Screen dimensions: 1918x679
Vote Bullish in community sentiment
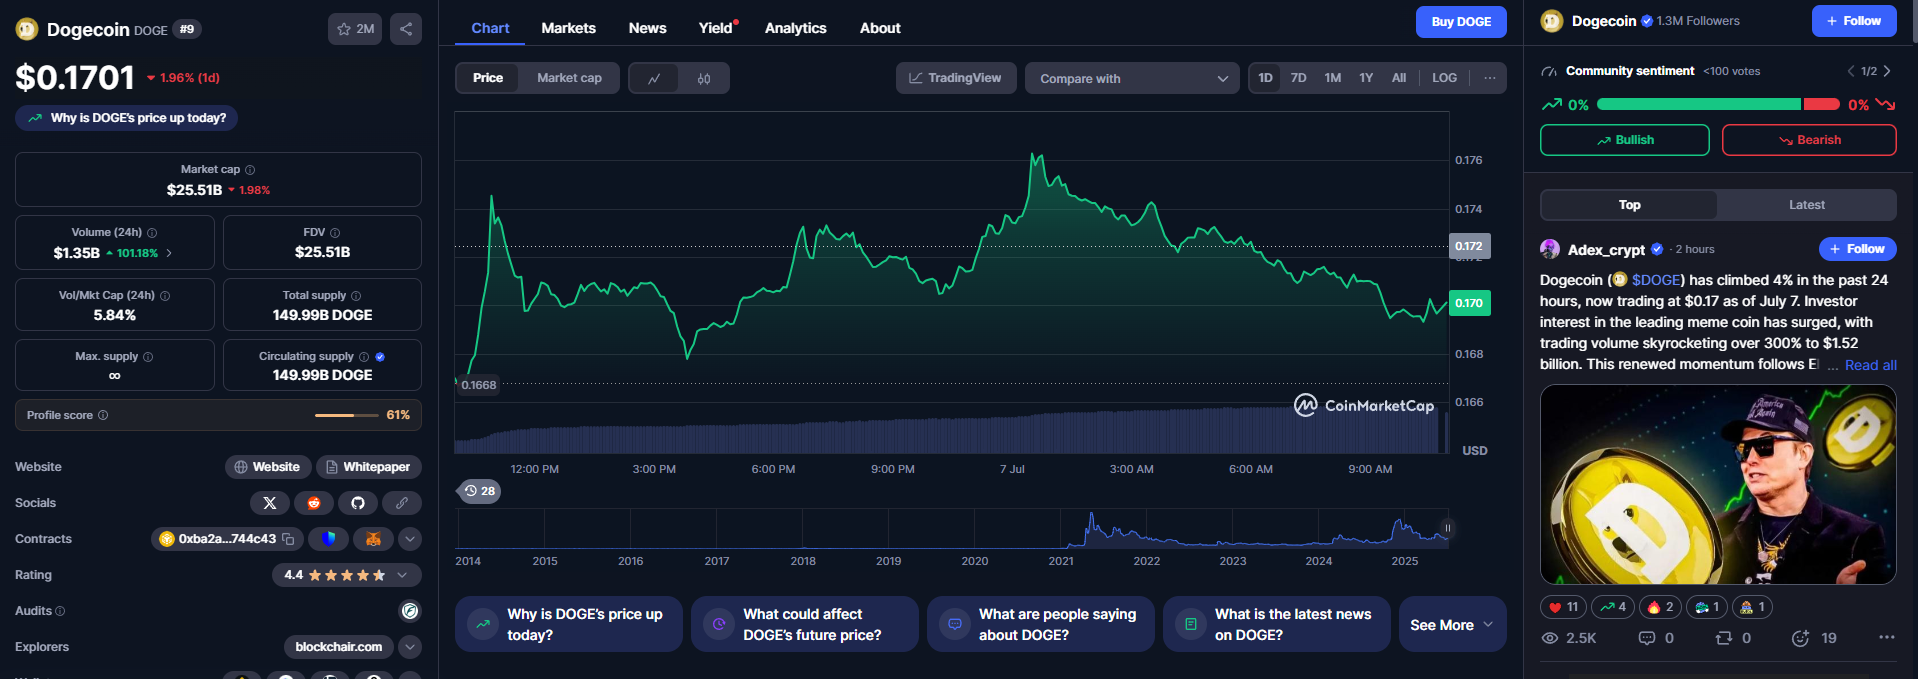coord(1624,140)
